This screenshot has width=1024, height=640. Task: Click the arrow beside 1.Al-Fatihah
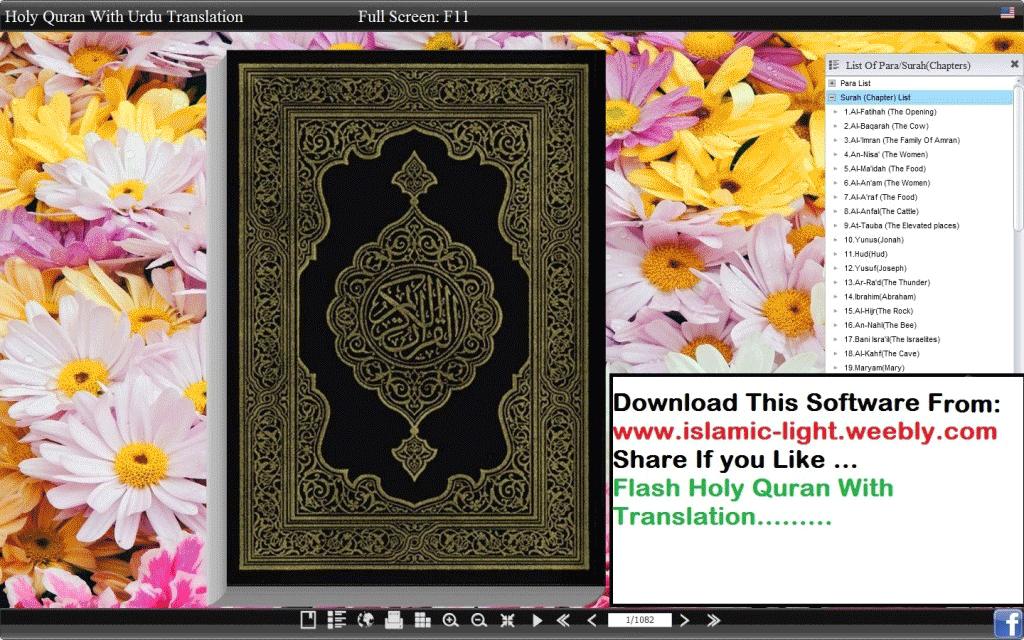[x=836, y=112]
